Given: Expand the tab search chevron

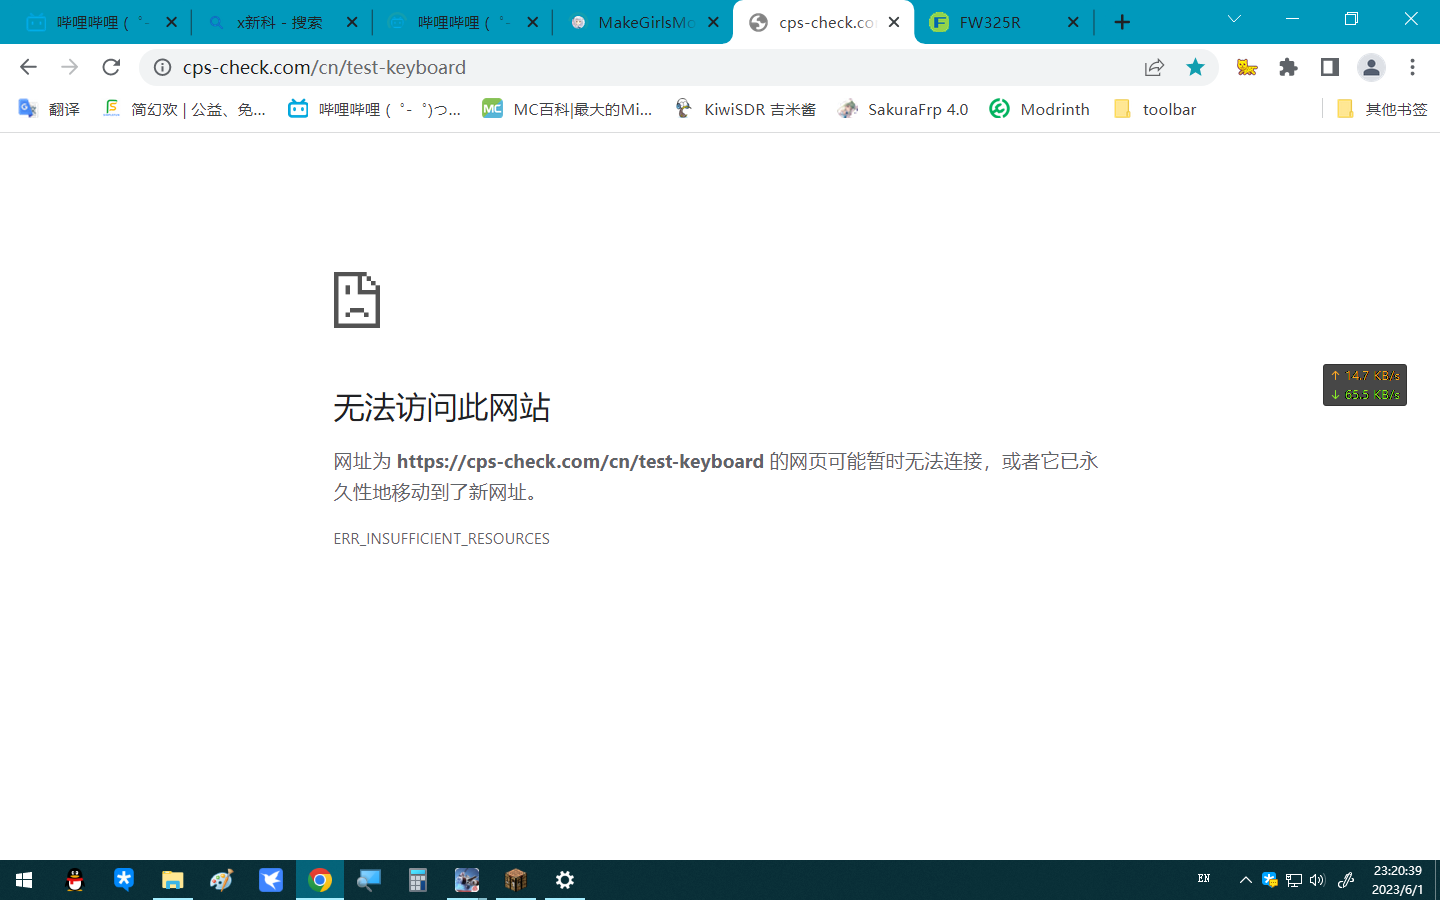Looking at the screenshot, I should (1234, 19).
